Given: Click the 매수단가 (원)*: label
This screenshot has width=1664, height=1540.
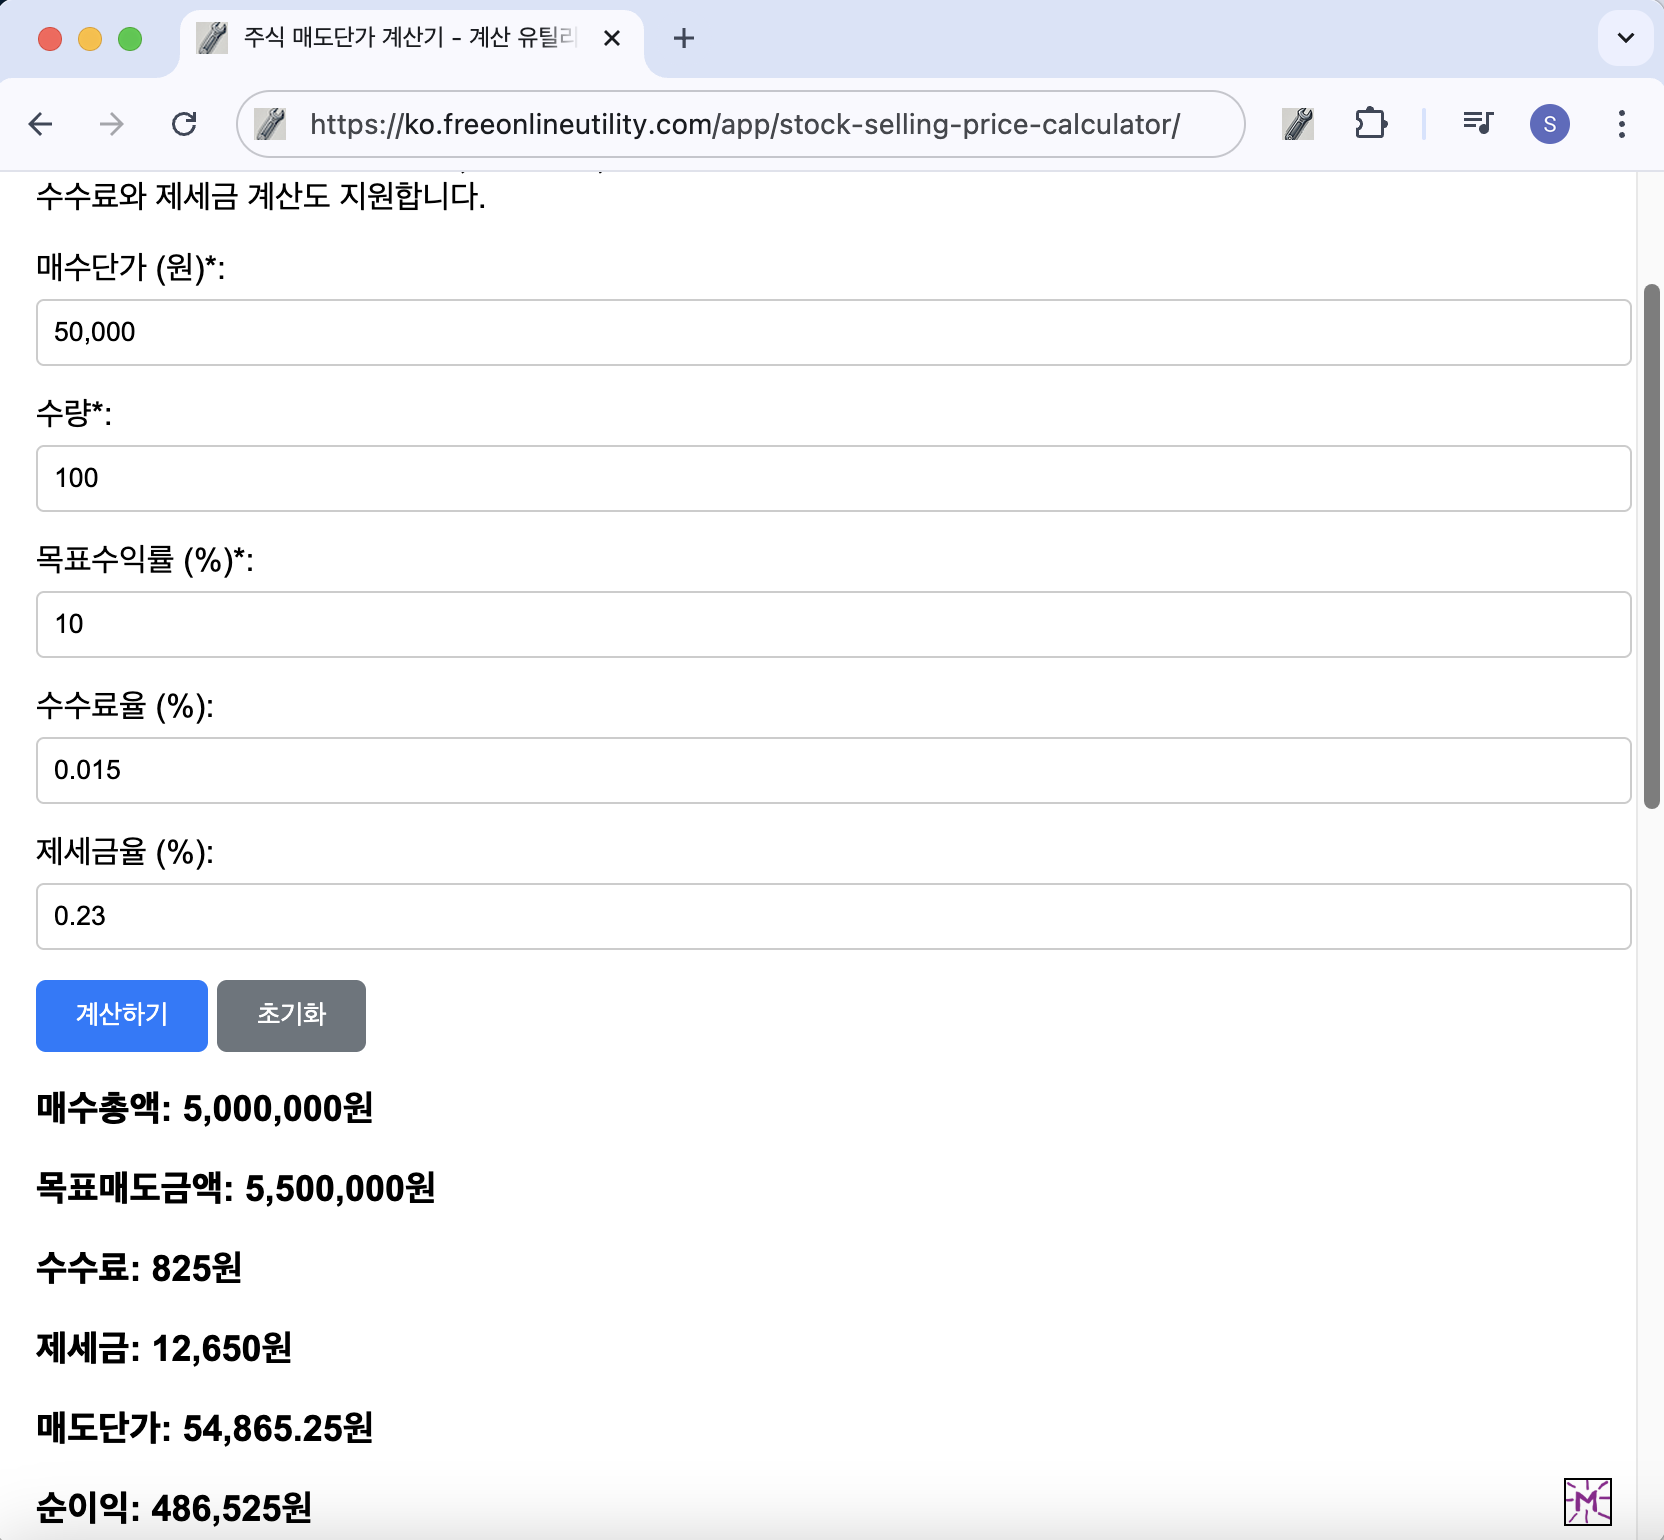Looking at the screenshot, I should 131,267.
